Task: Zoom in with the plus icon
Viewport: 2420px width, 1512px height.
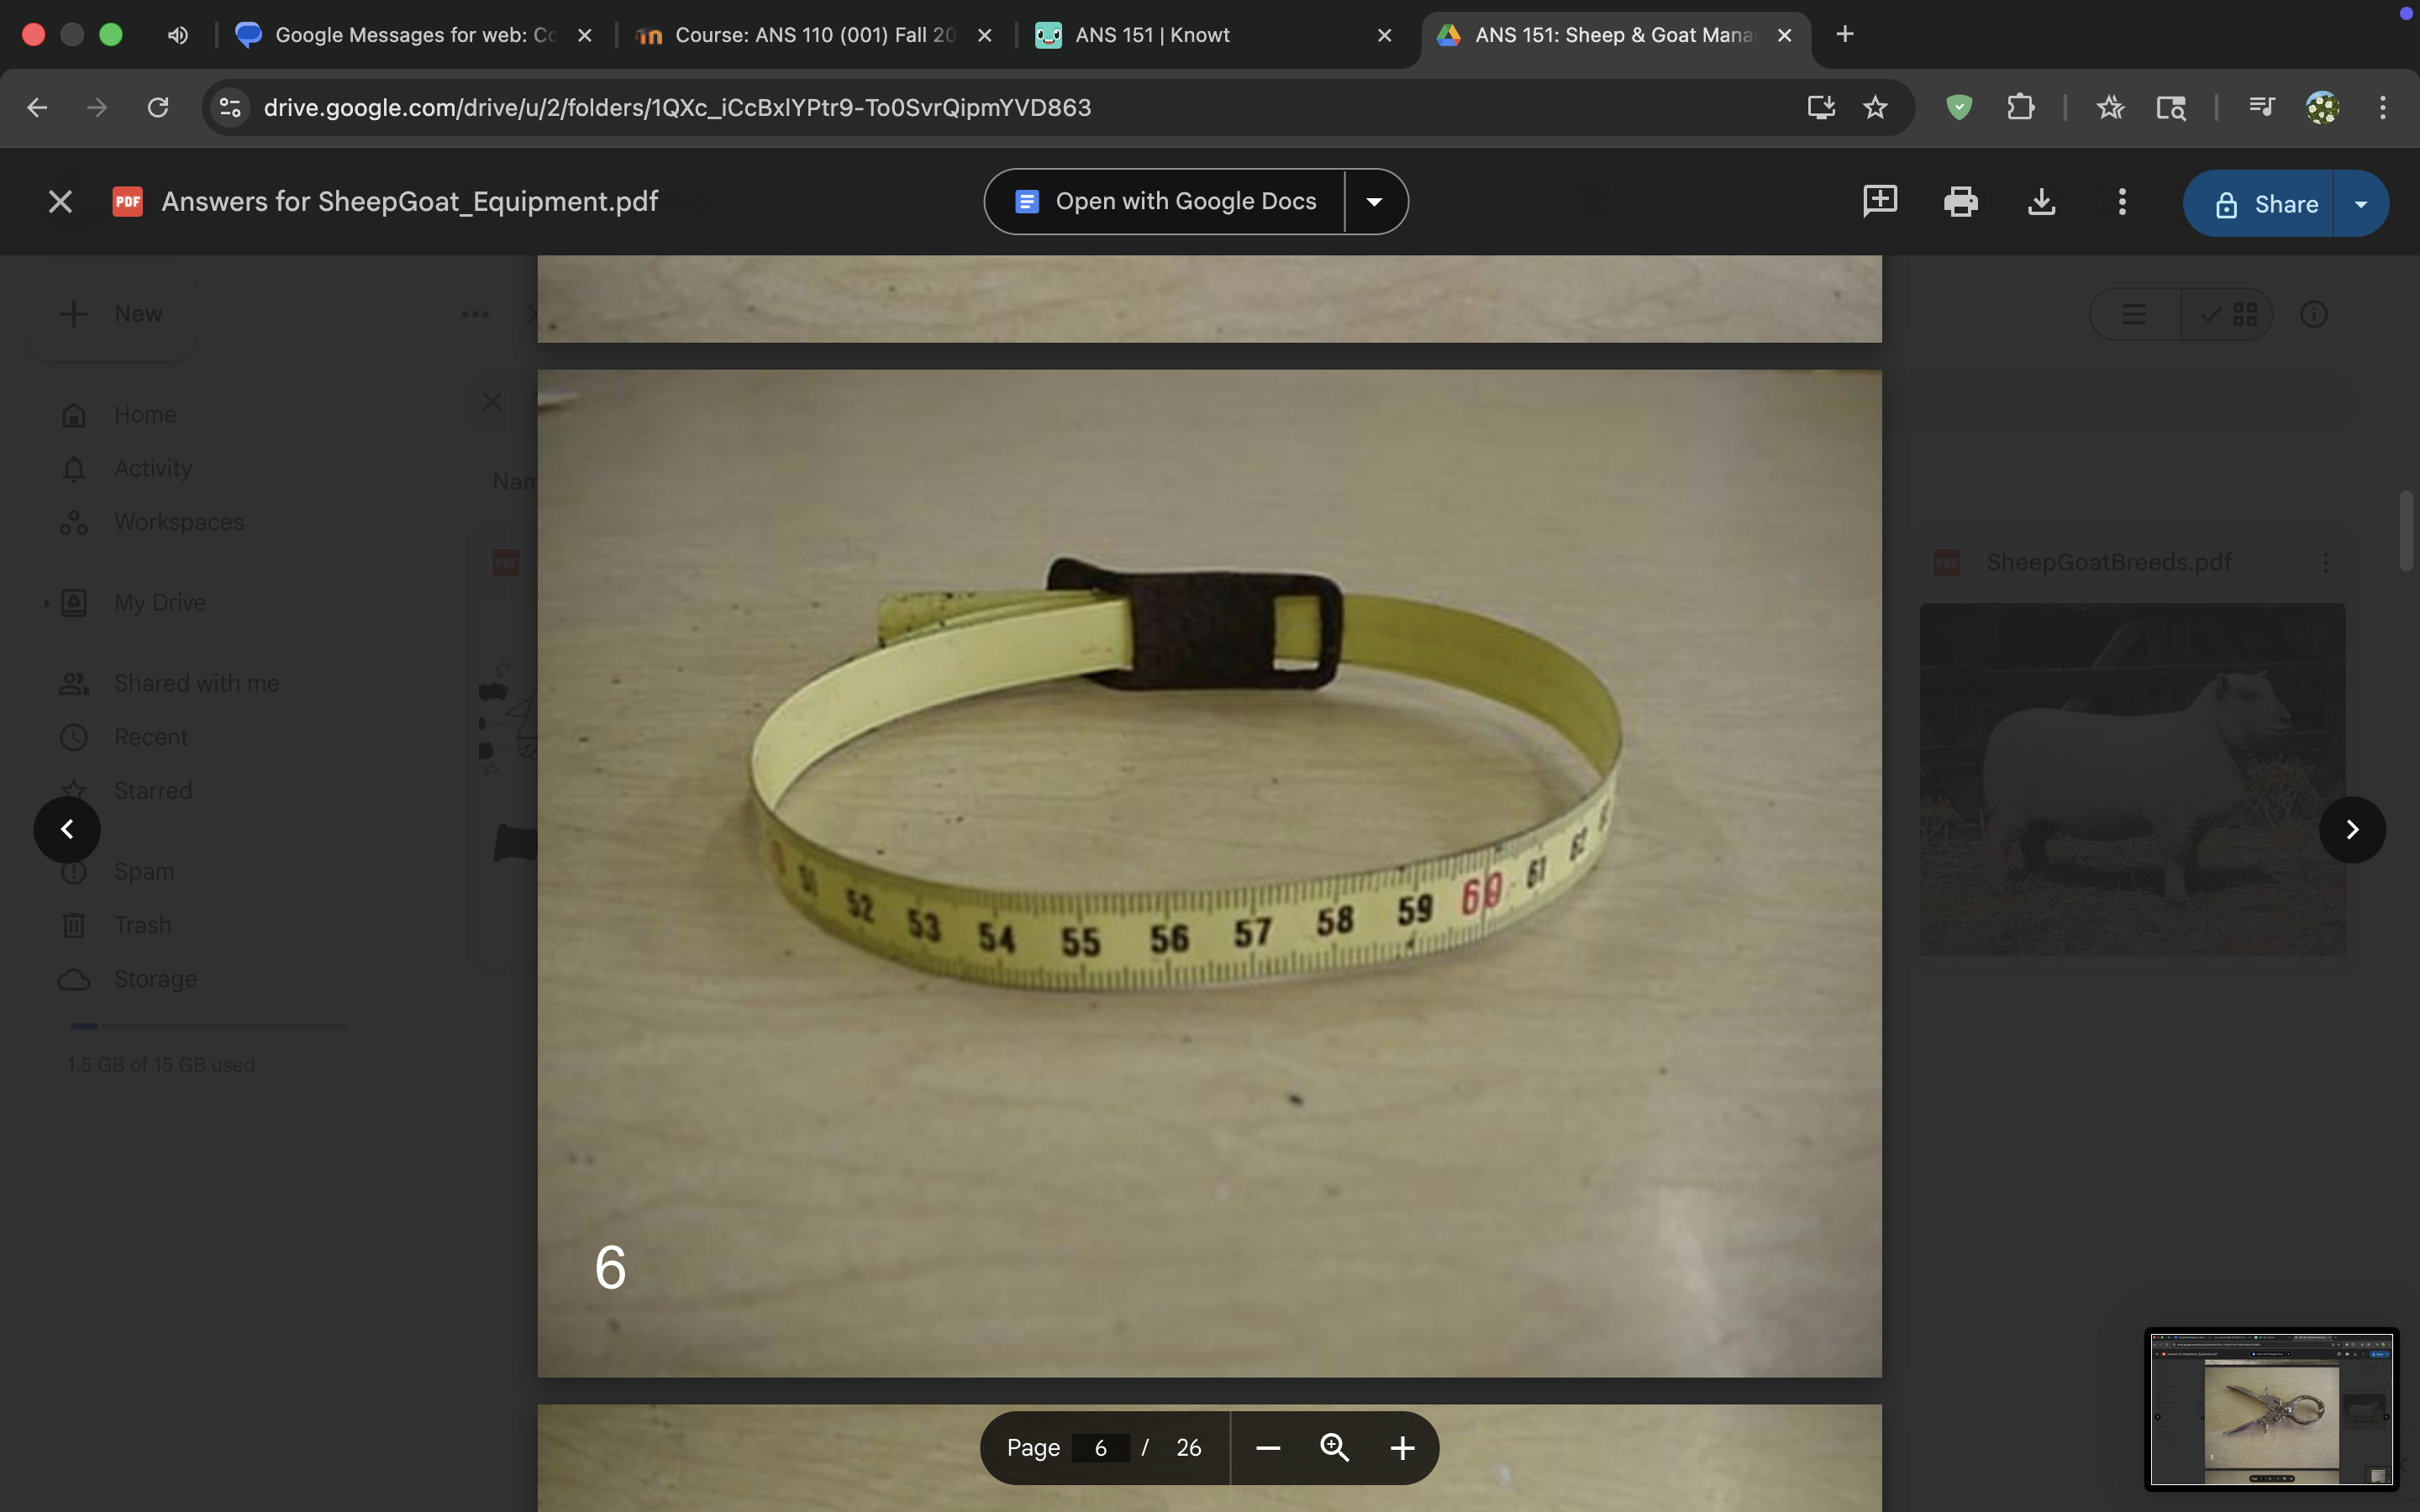Action: point(1402,1448)
